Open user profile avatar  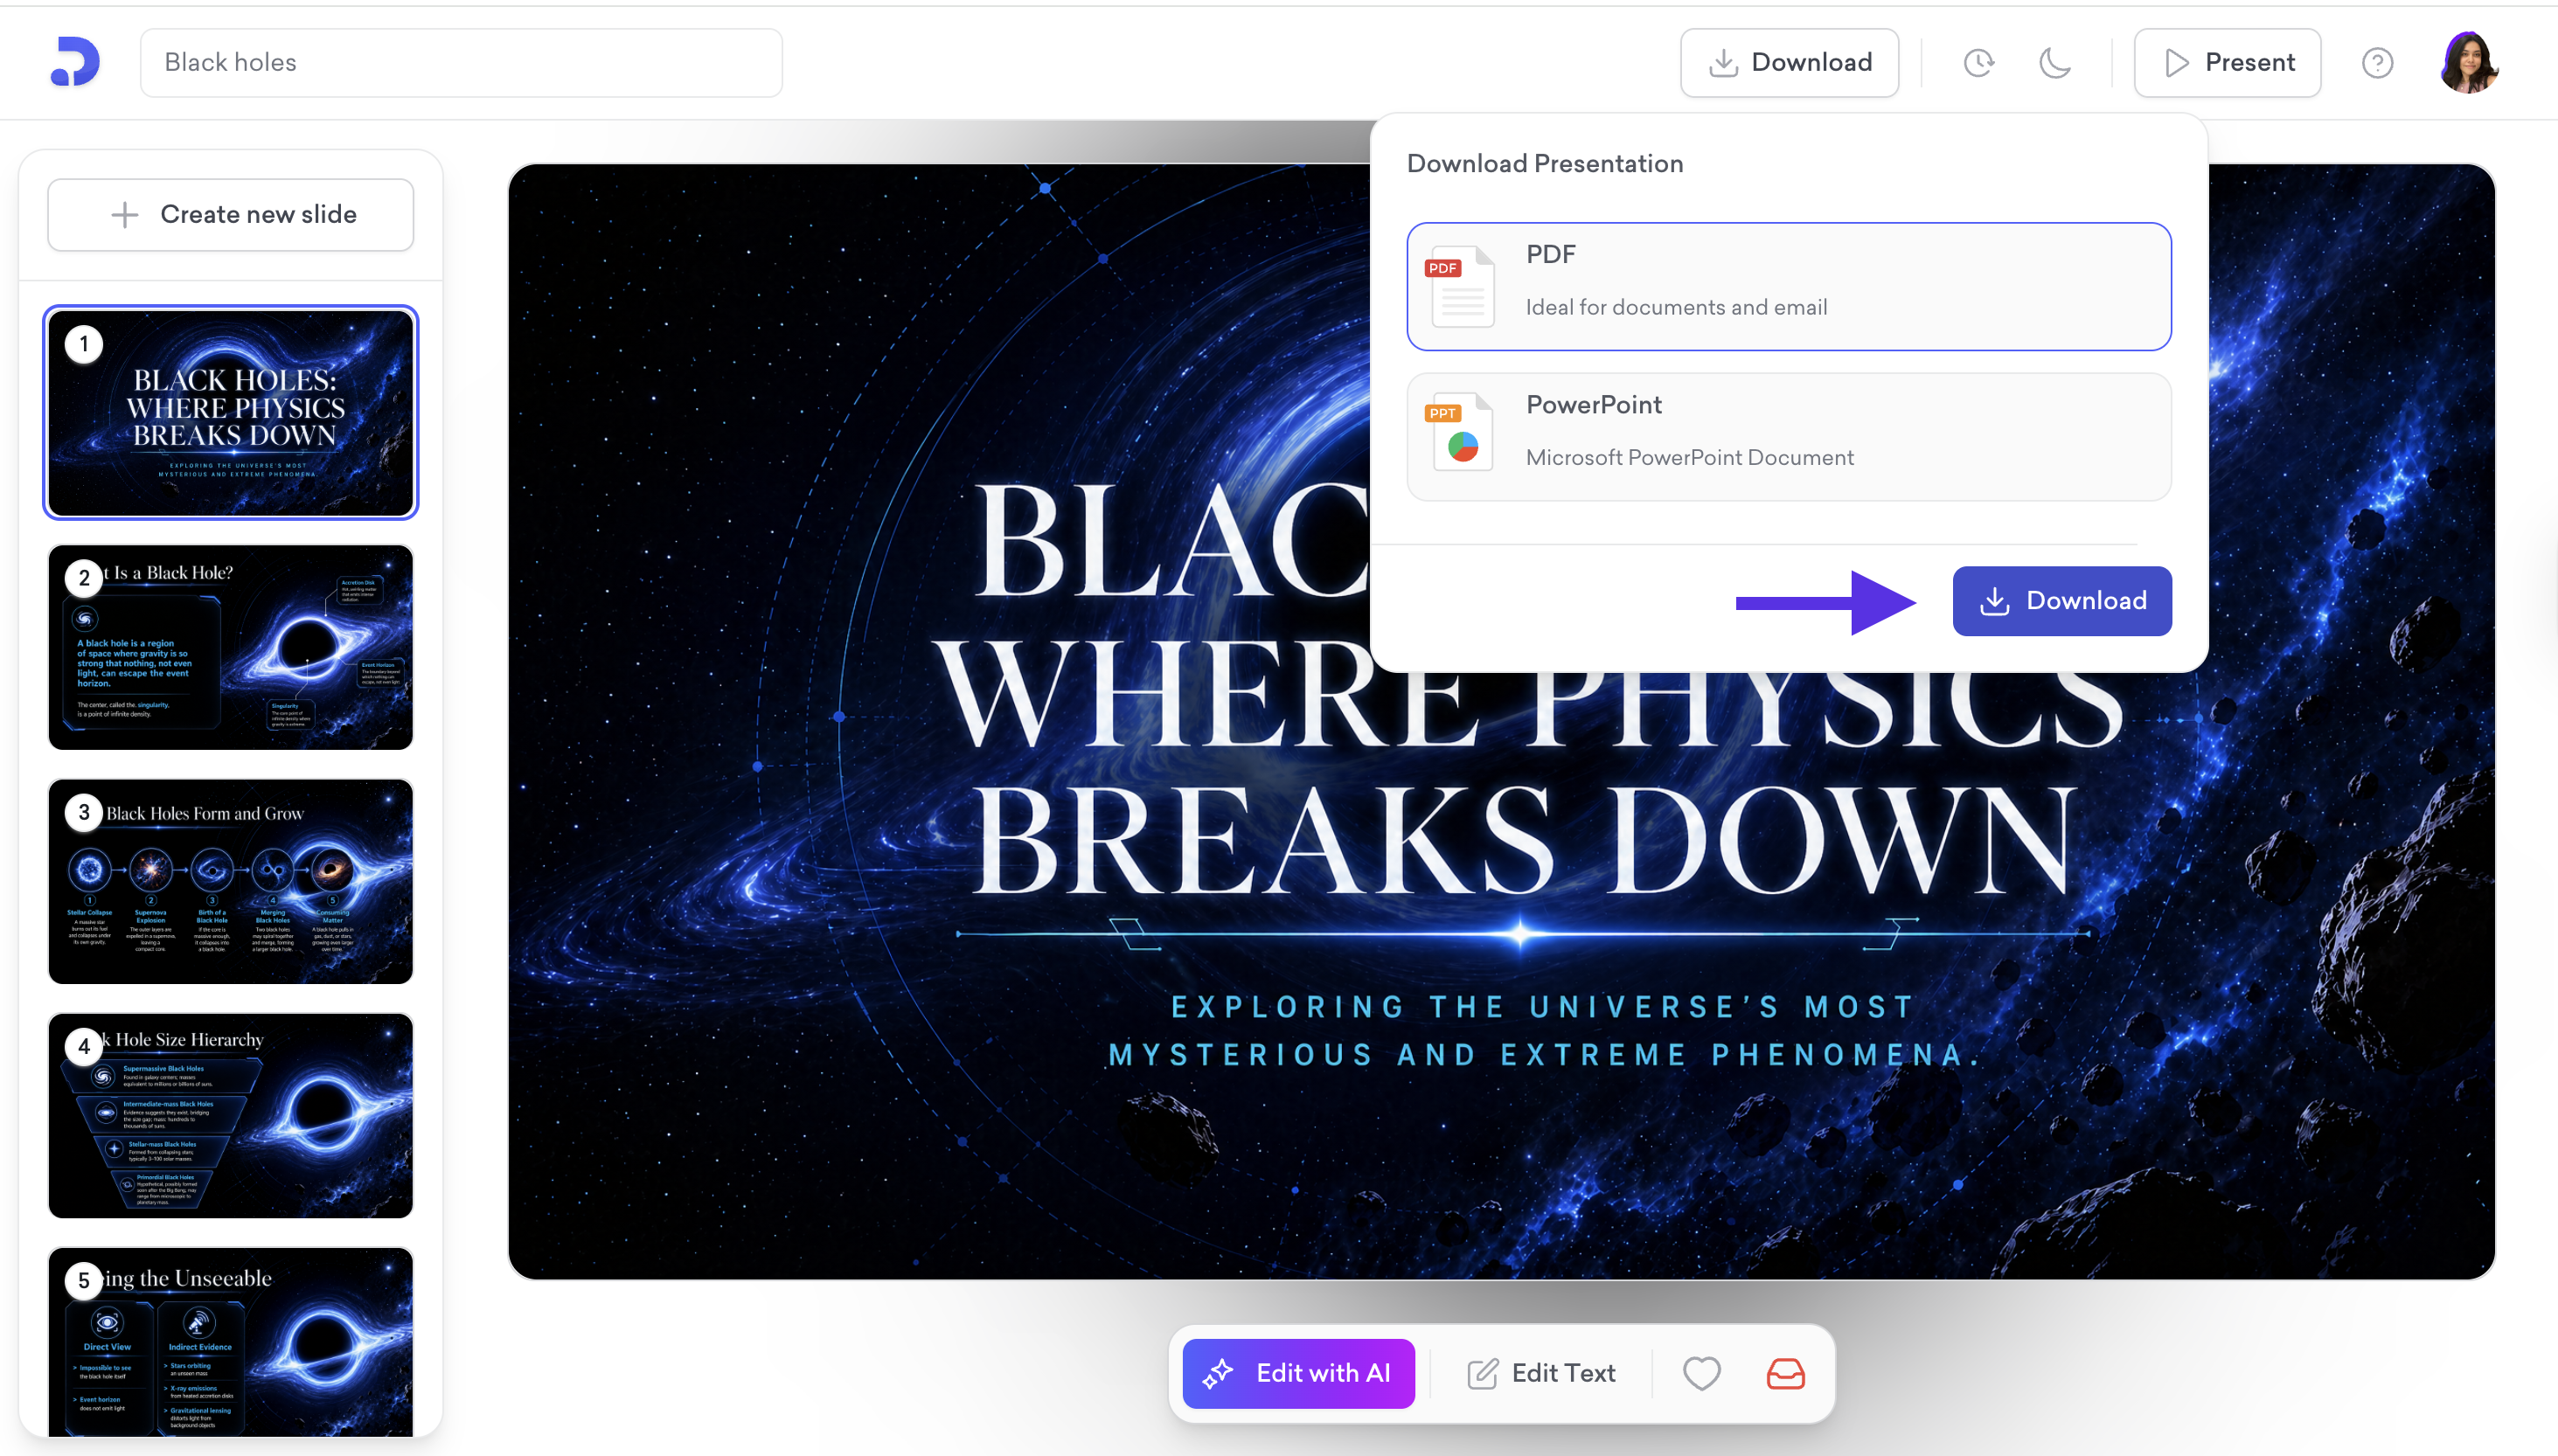pyautogui.click(x=2468, y=63)
